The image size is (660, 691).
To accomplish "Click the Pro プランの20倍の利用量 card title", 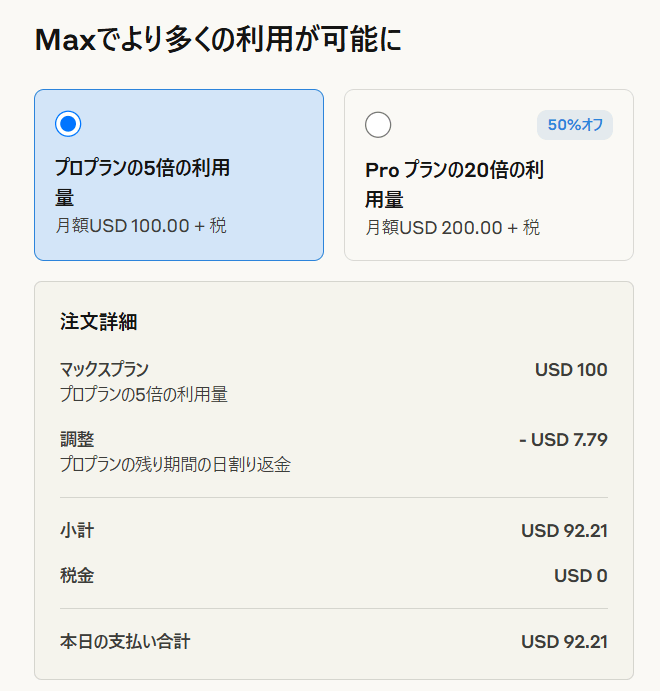I will click(x=455, y=184).
